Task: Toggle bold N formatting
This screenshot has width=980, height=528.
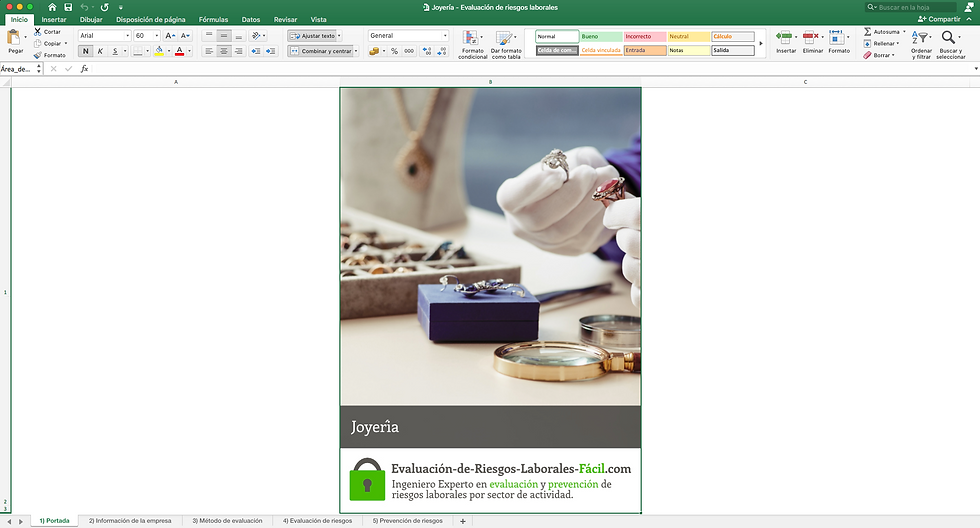Action: pos(86,51)
